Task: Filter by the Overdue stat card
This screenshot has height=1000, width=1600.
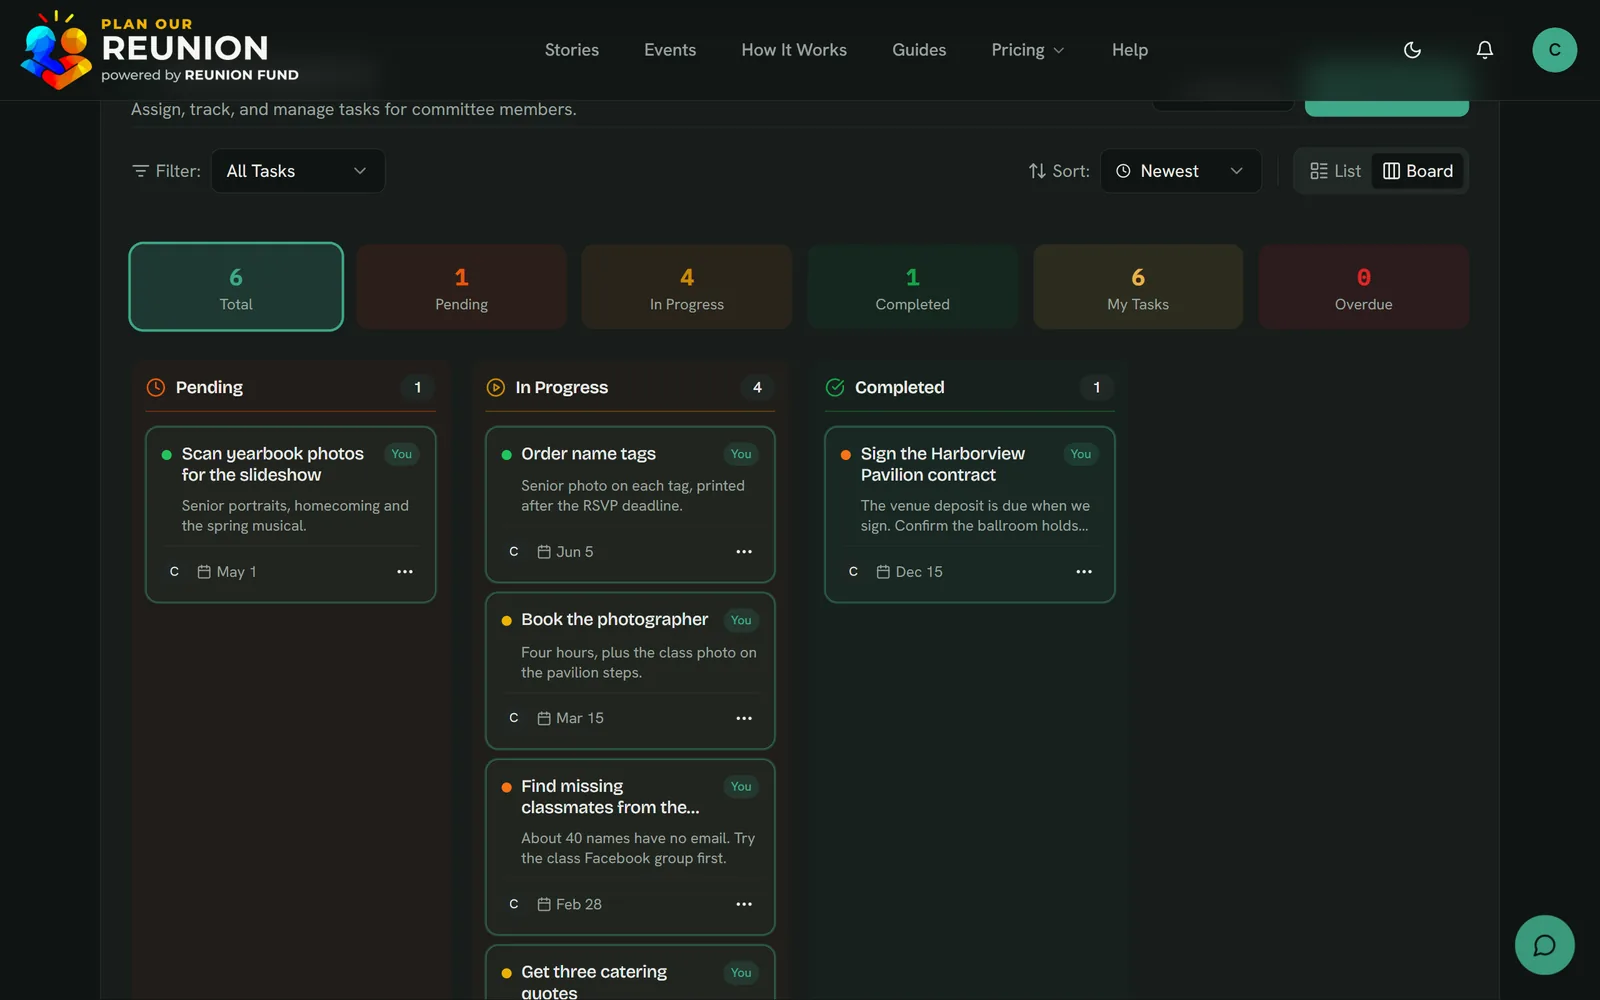Action: [x=1364, y=287]
